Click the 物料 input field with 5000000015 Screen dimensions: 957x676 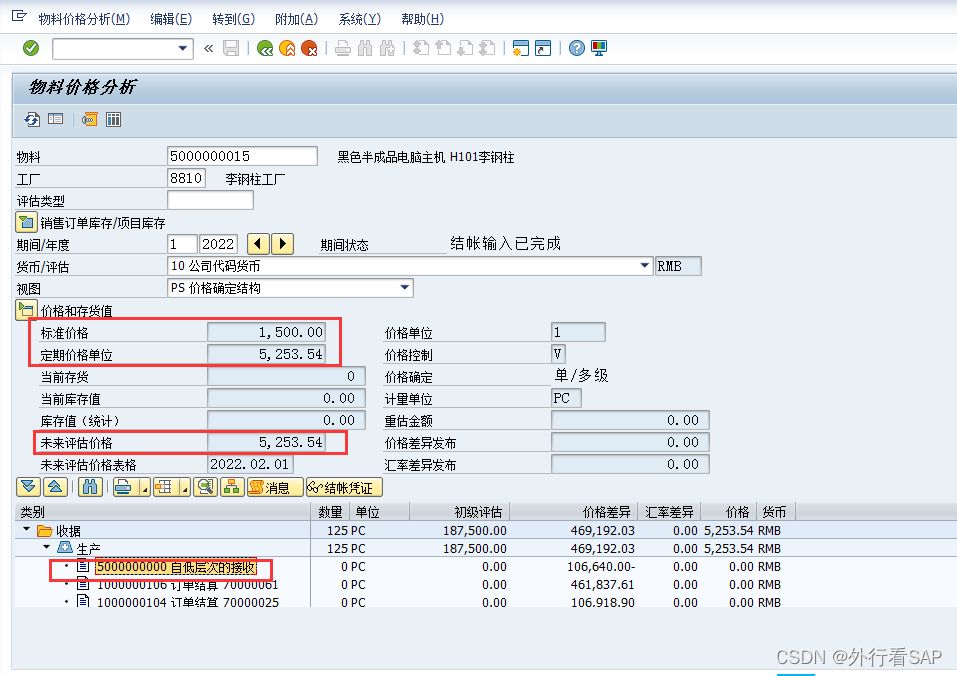point(242,156)
